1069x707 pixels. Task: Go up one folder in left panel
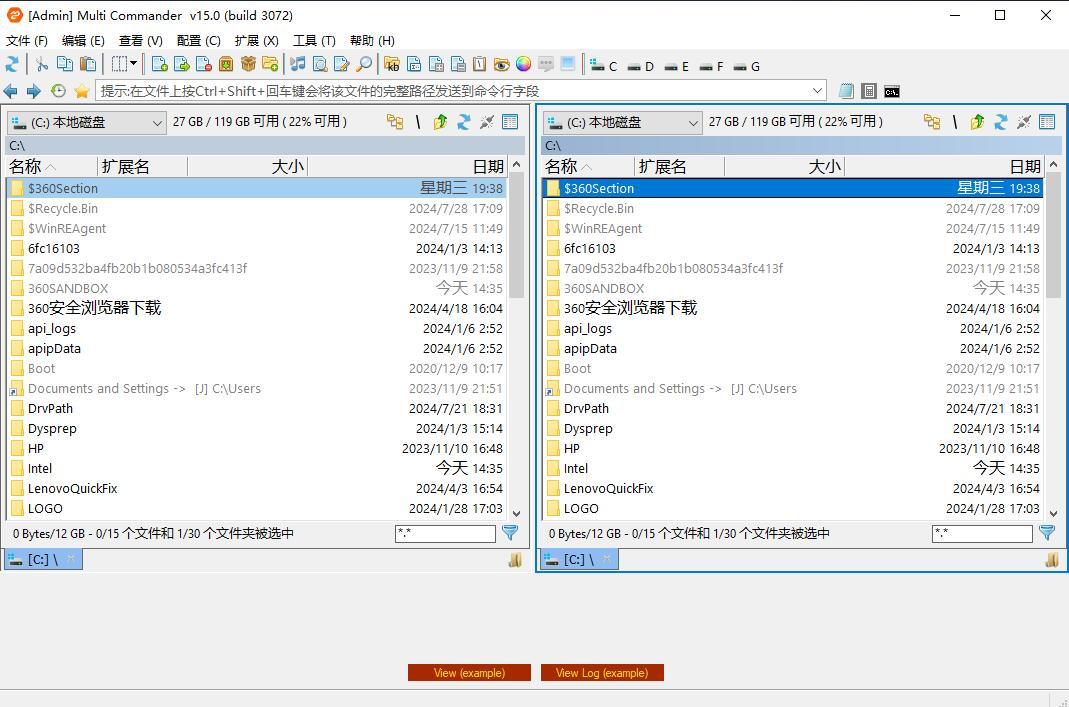[441, 122]
